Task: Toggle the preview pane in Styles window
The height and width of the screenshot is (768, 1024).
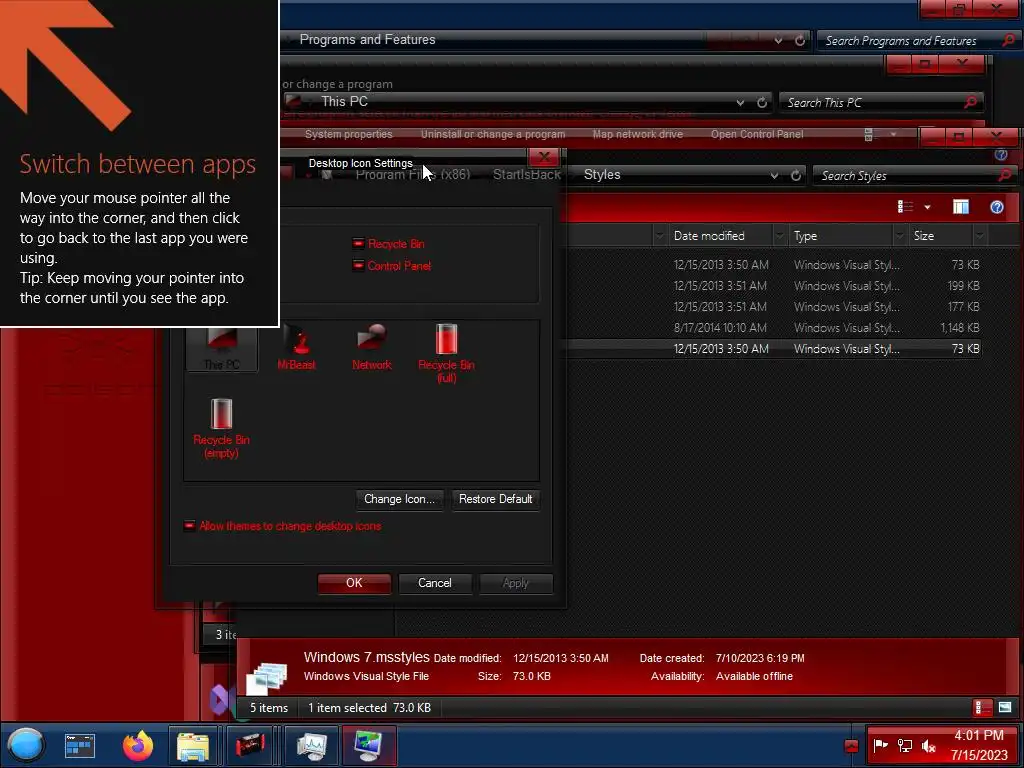Action: tap(961, 207)
